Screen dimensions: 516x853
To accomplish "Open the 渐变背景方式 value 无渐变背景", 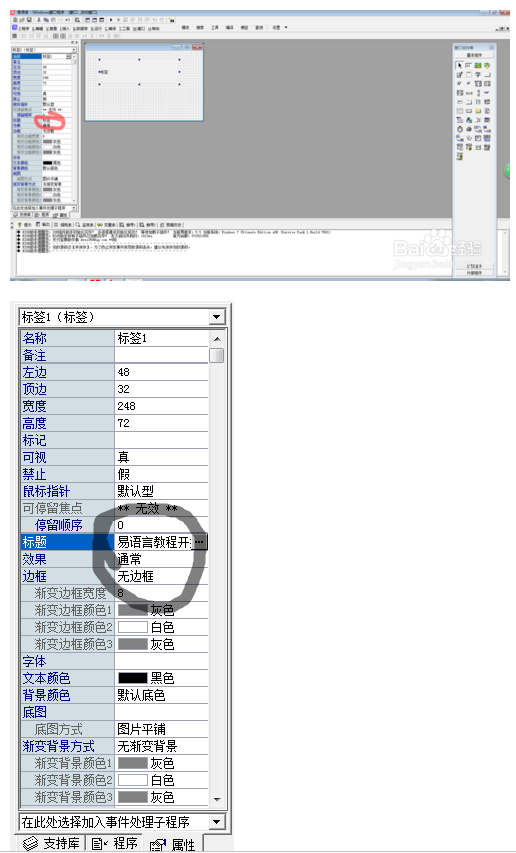I will (x=161, y=746).
